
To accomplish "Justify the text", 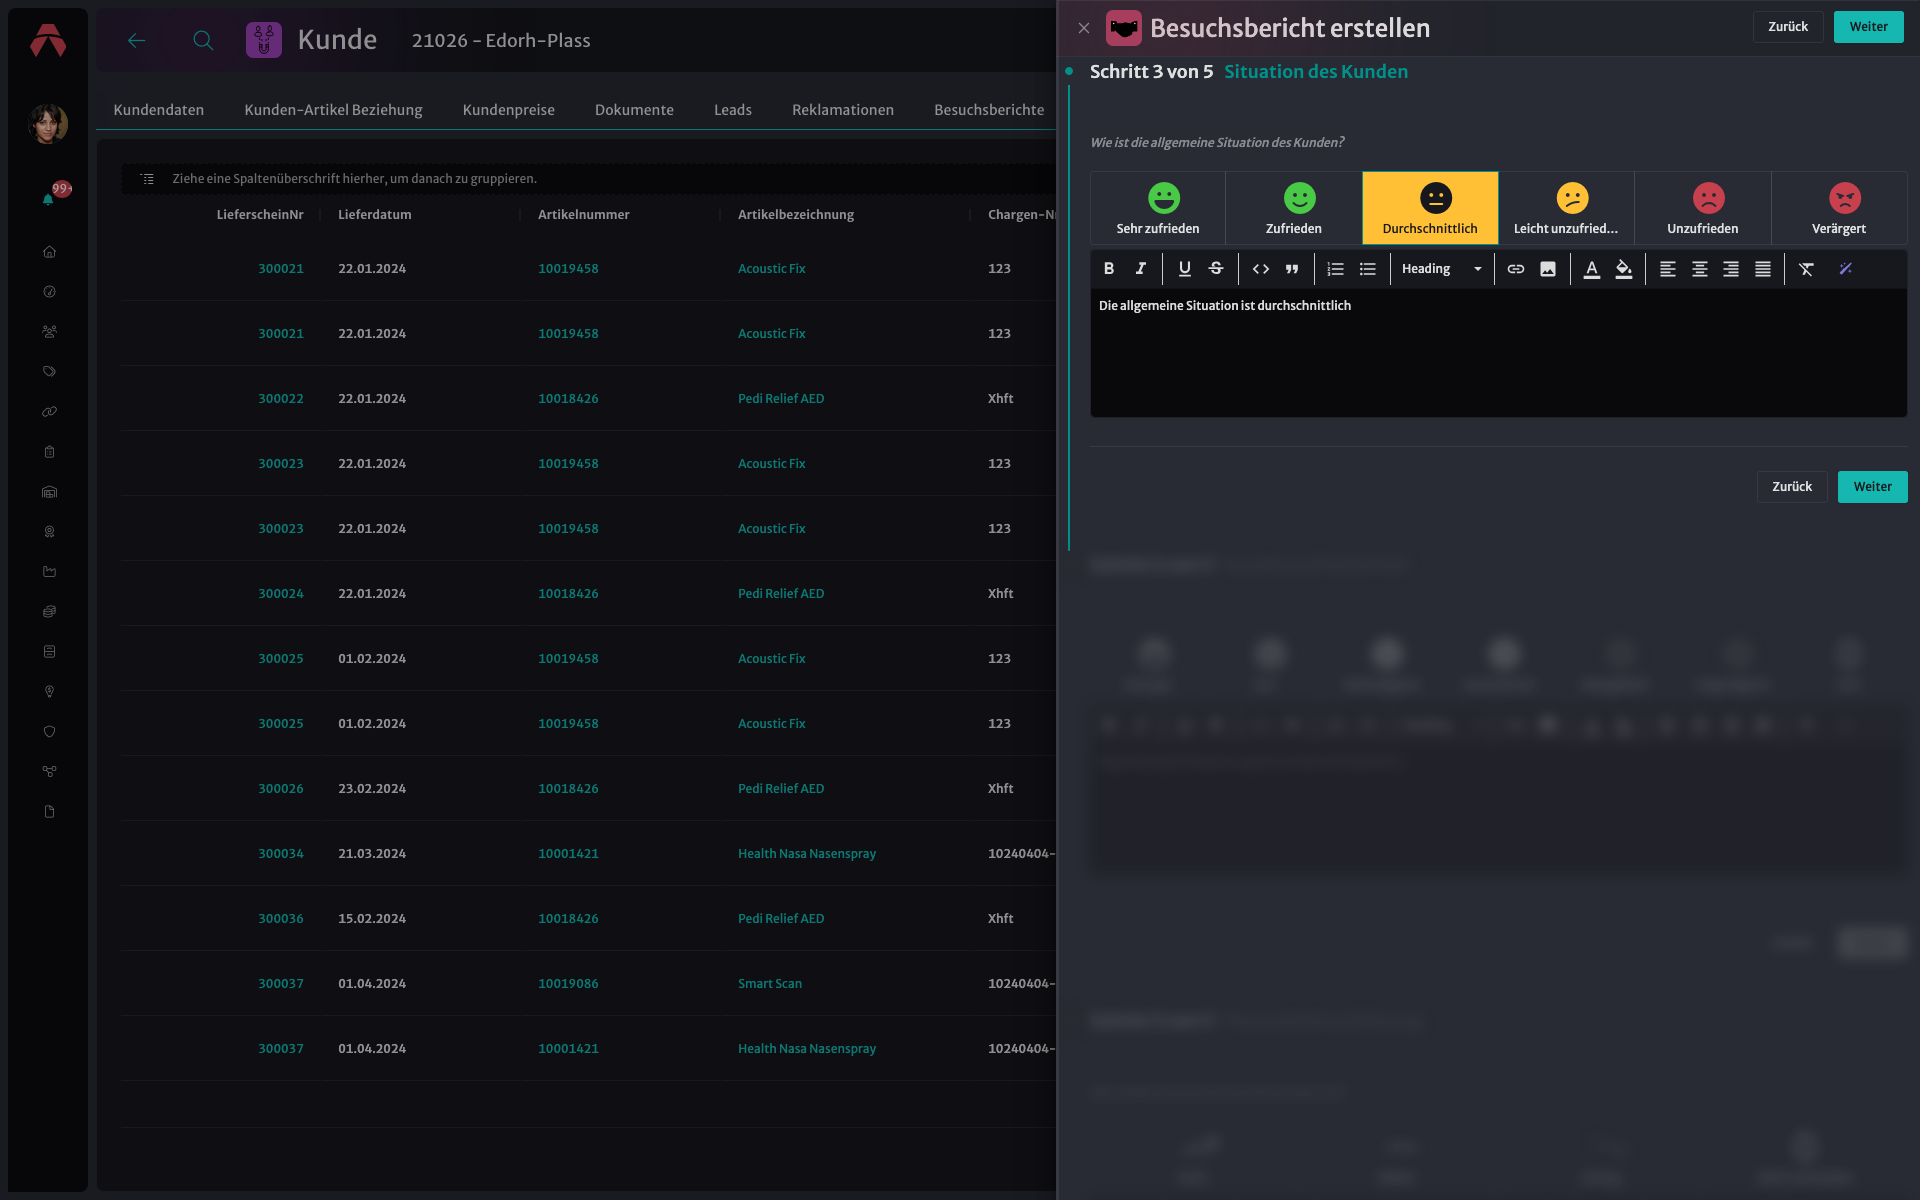I will pyautogui.click(x=1763, y=269).
